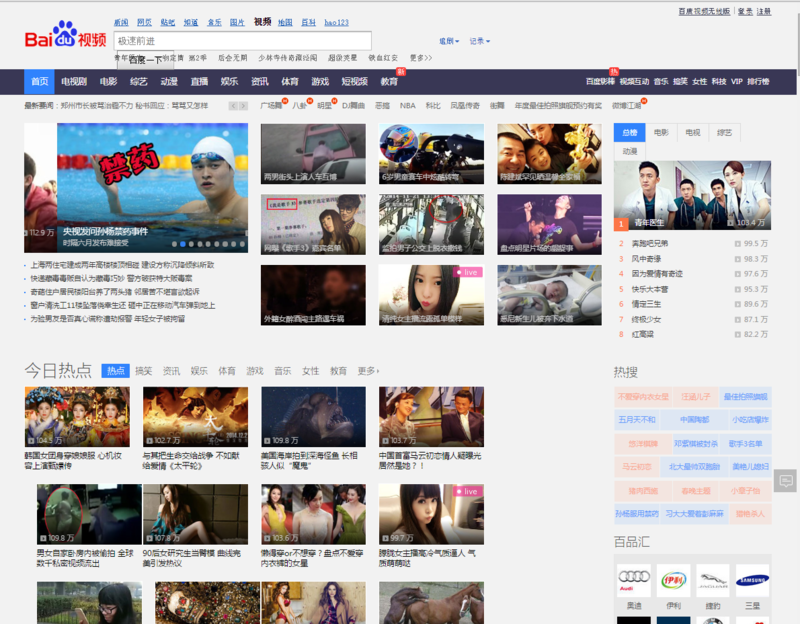Click 五月天不和 hot search tag
Viewport: 800px width, 624px height.
click(x=637, y=420)
